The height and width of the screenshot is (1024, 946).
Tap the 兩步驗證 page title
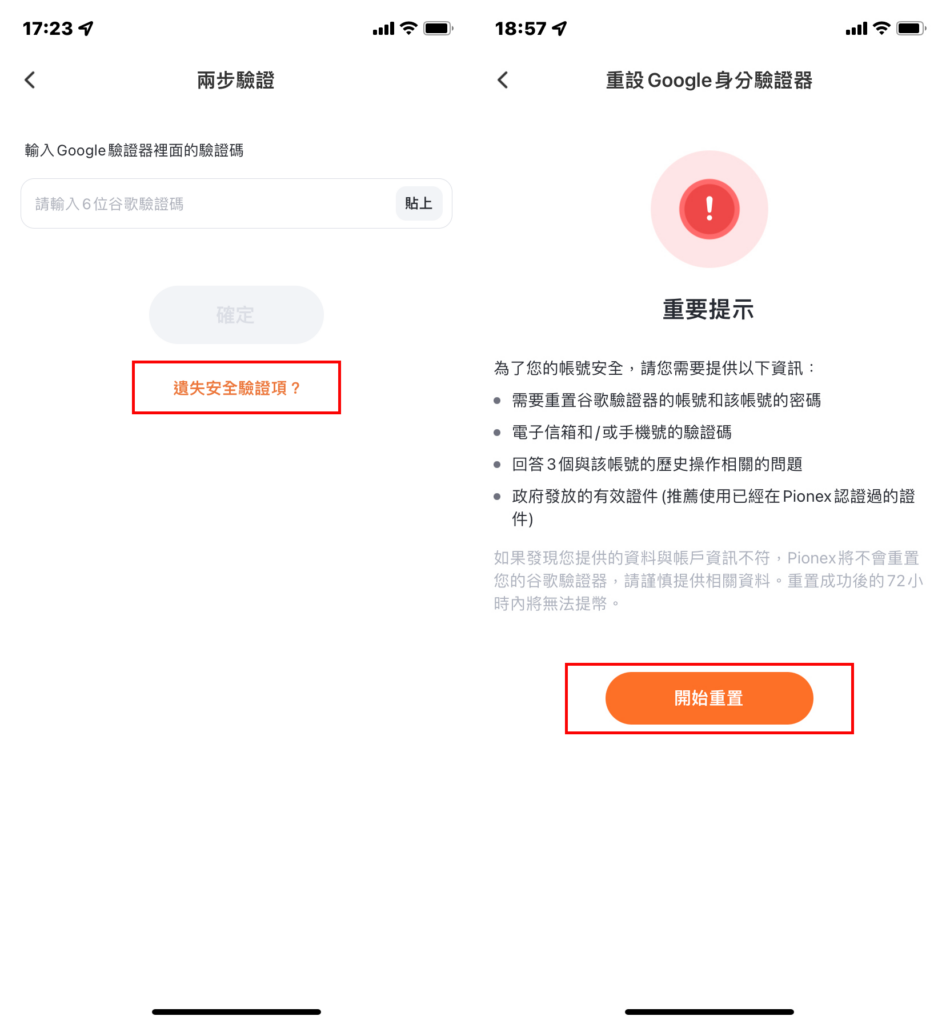point(236,80)
